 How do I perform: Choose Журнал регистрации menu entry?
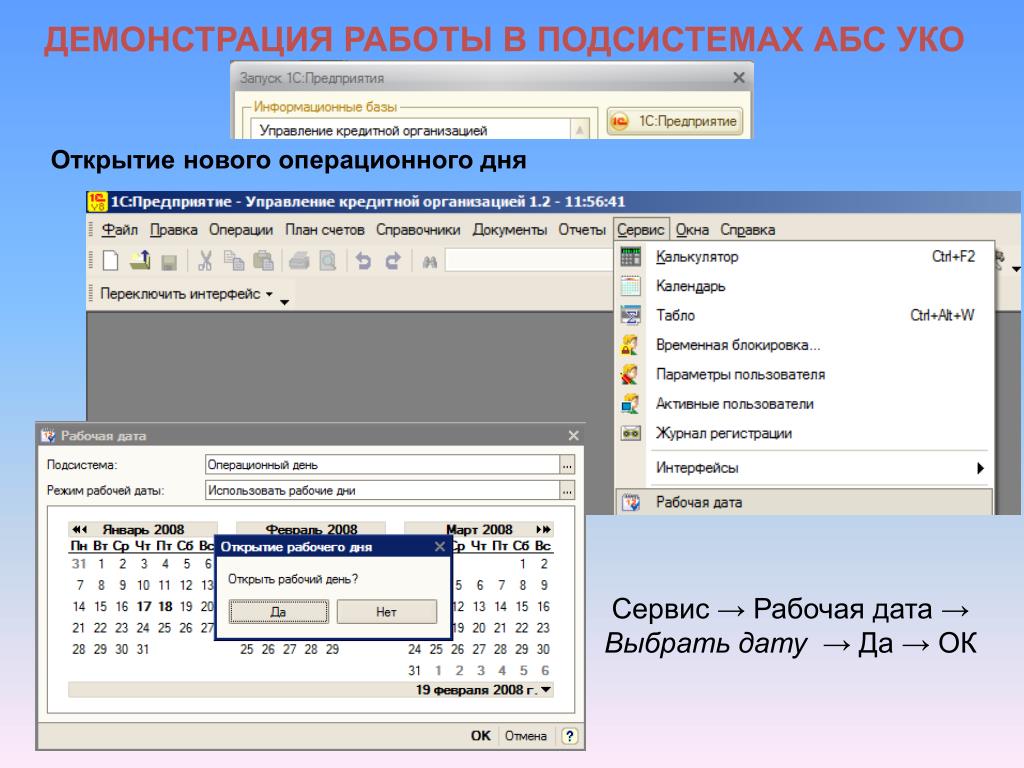click(x=804, y=433)
